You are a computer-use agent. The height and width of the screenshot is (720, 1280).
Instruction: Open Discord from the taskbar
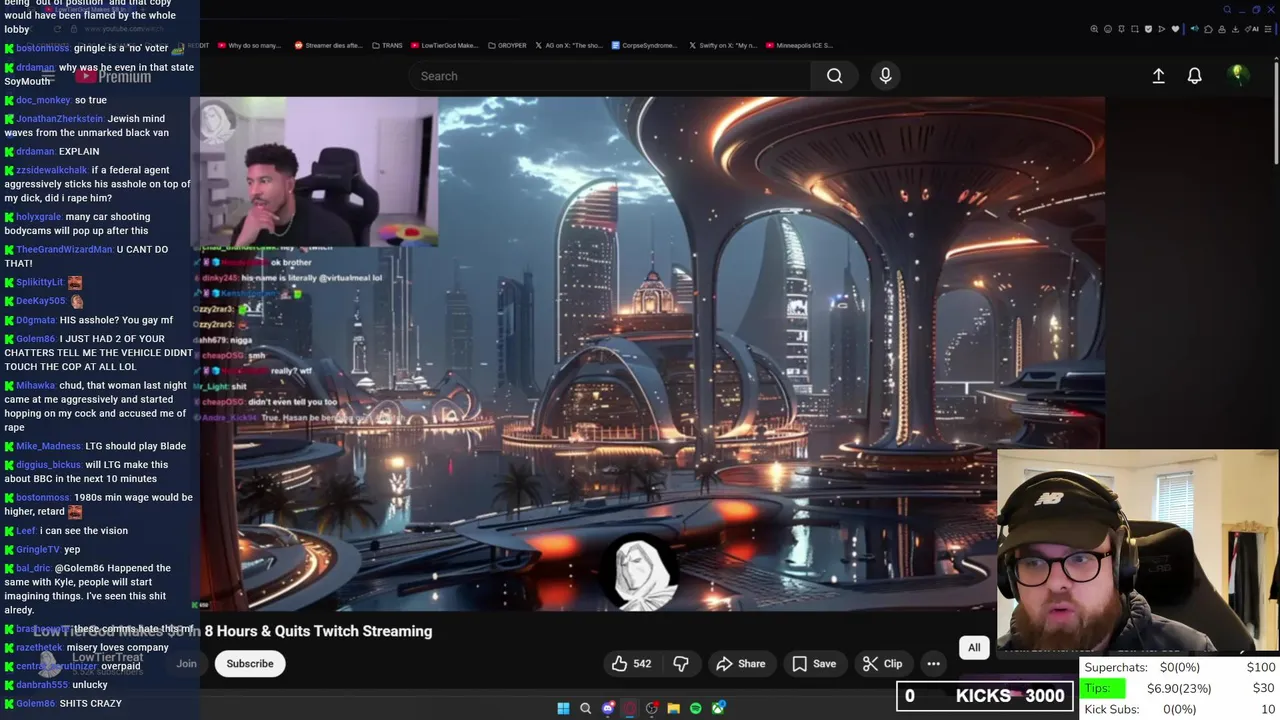pyautogui.click(x=608, y=708)
